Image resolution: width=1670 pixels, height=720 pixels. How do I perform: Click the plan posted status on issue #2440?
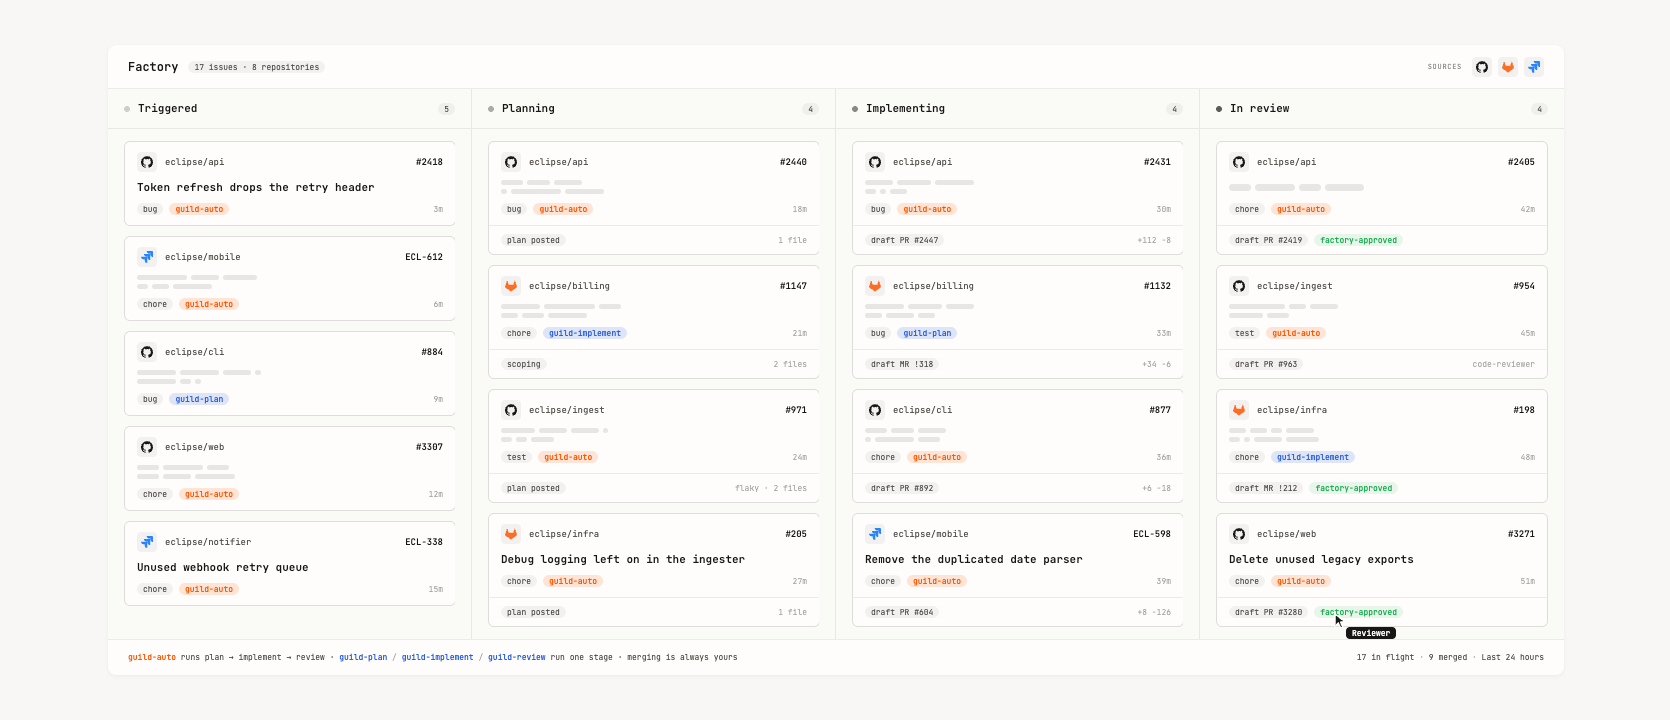click(533, 240)
